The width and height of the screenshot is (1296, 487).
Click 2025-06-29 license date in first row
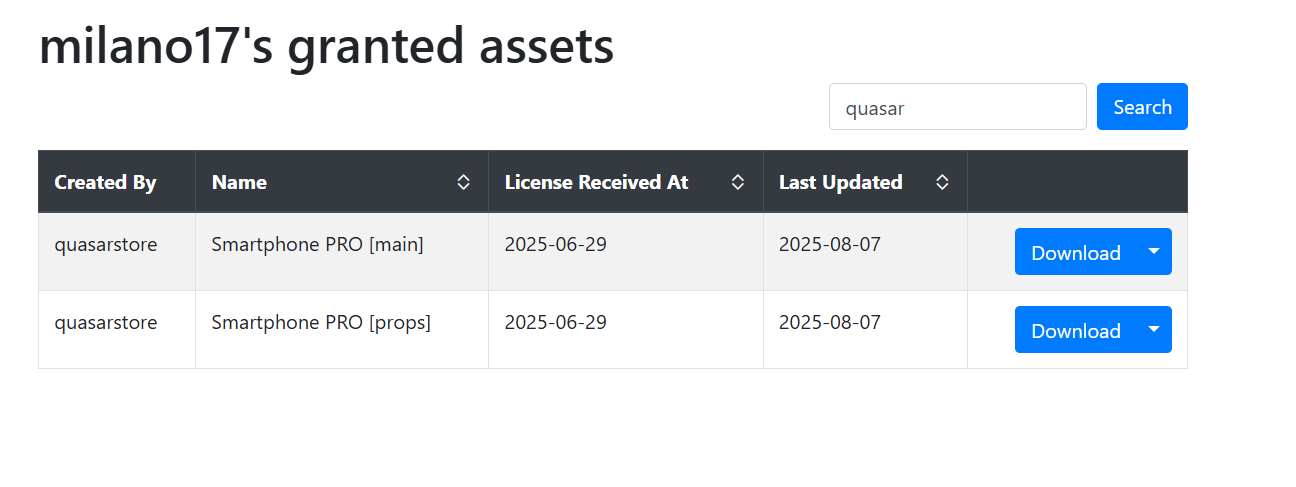click(x=555, y=244)
